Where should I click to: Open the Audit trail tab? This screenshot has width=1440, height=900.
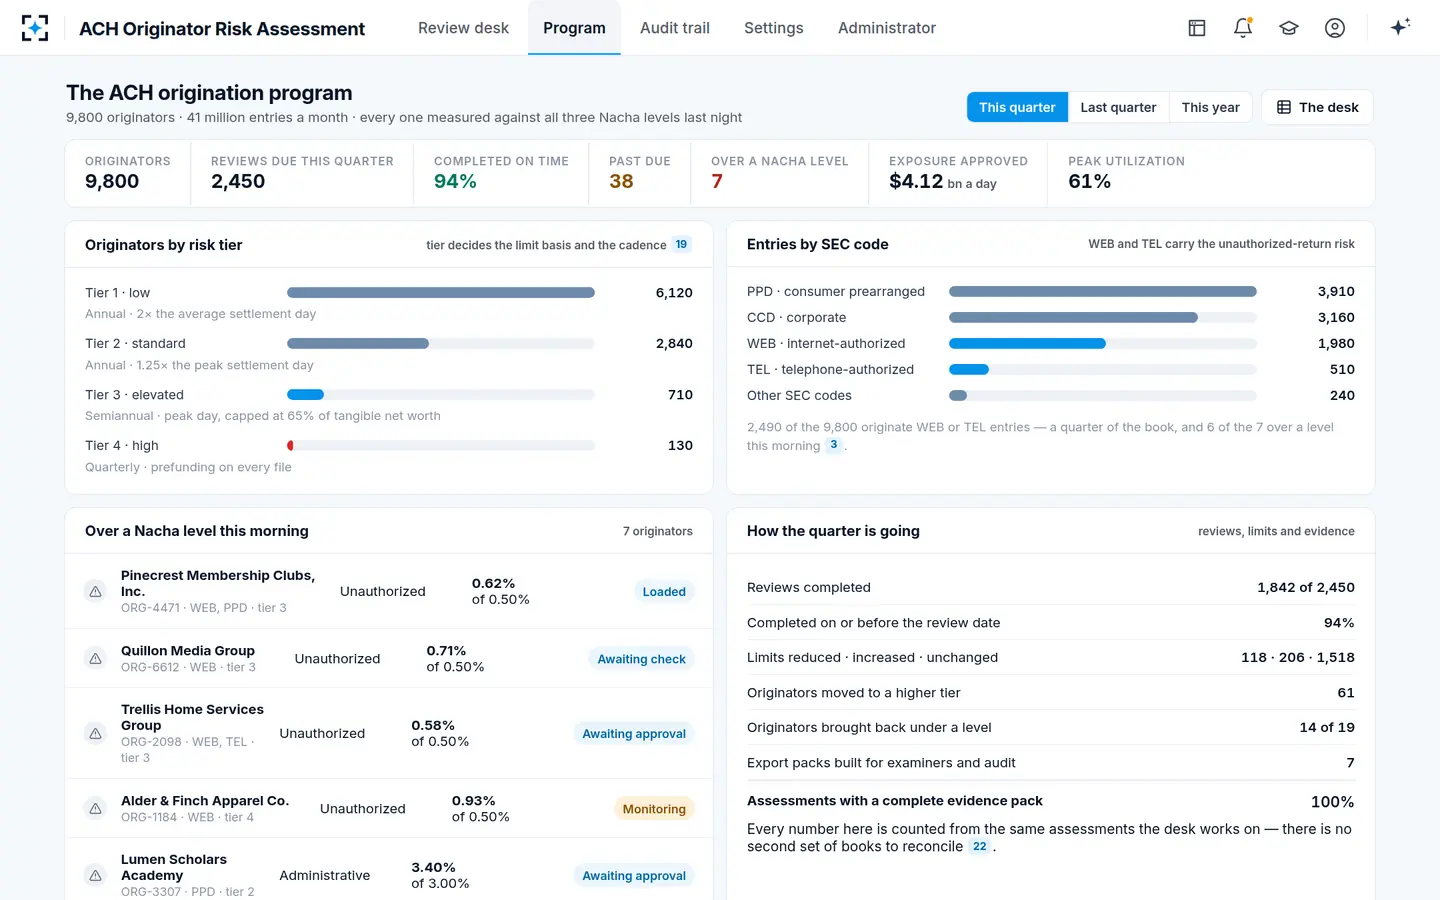pyautogui.click(x=675, y=28)
